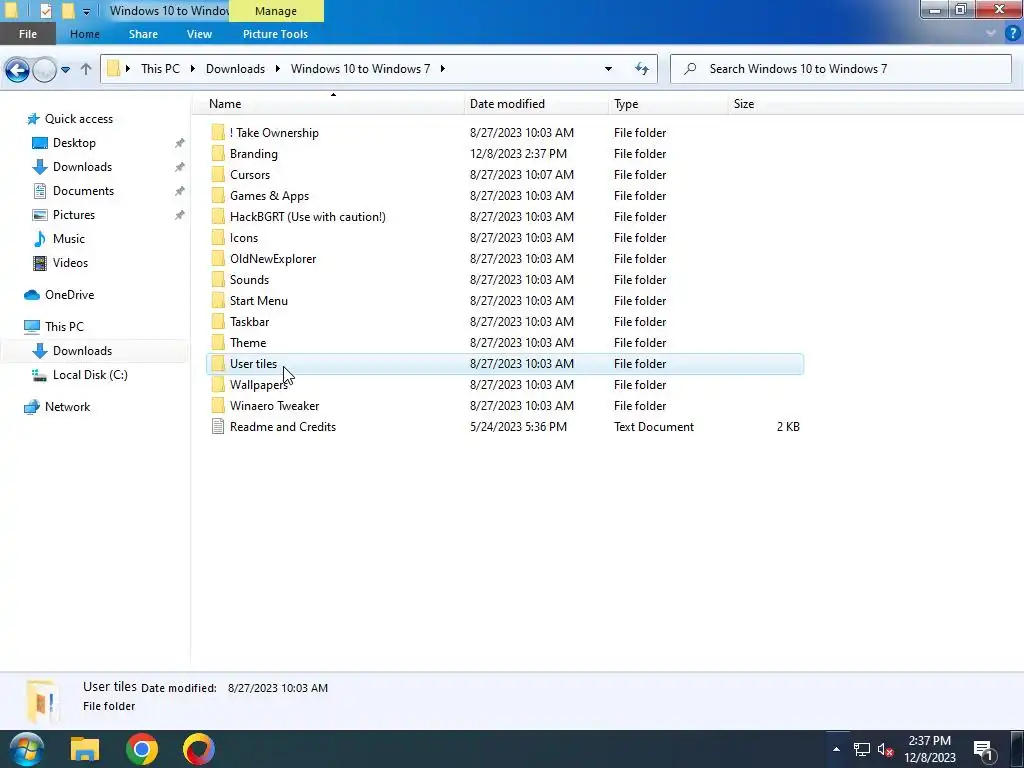Image resolution: width=1024 pixels, height=768 pixels.
Task: Select the User tiles folder name
Action: click(x=253, y=364)
